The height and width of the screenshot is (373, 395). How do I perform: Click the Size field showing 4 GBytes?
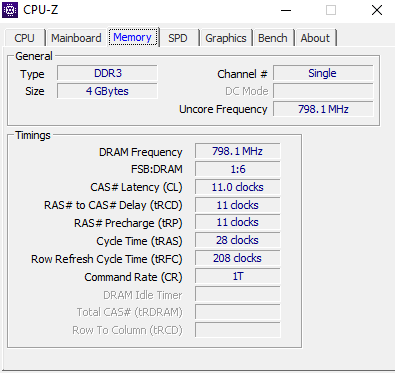pos(107,91)
